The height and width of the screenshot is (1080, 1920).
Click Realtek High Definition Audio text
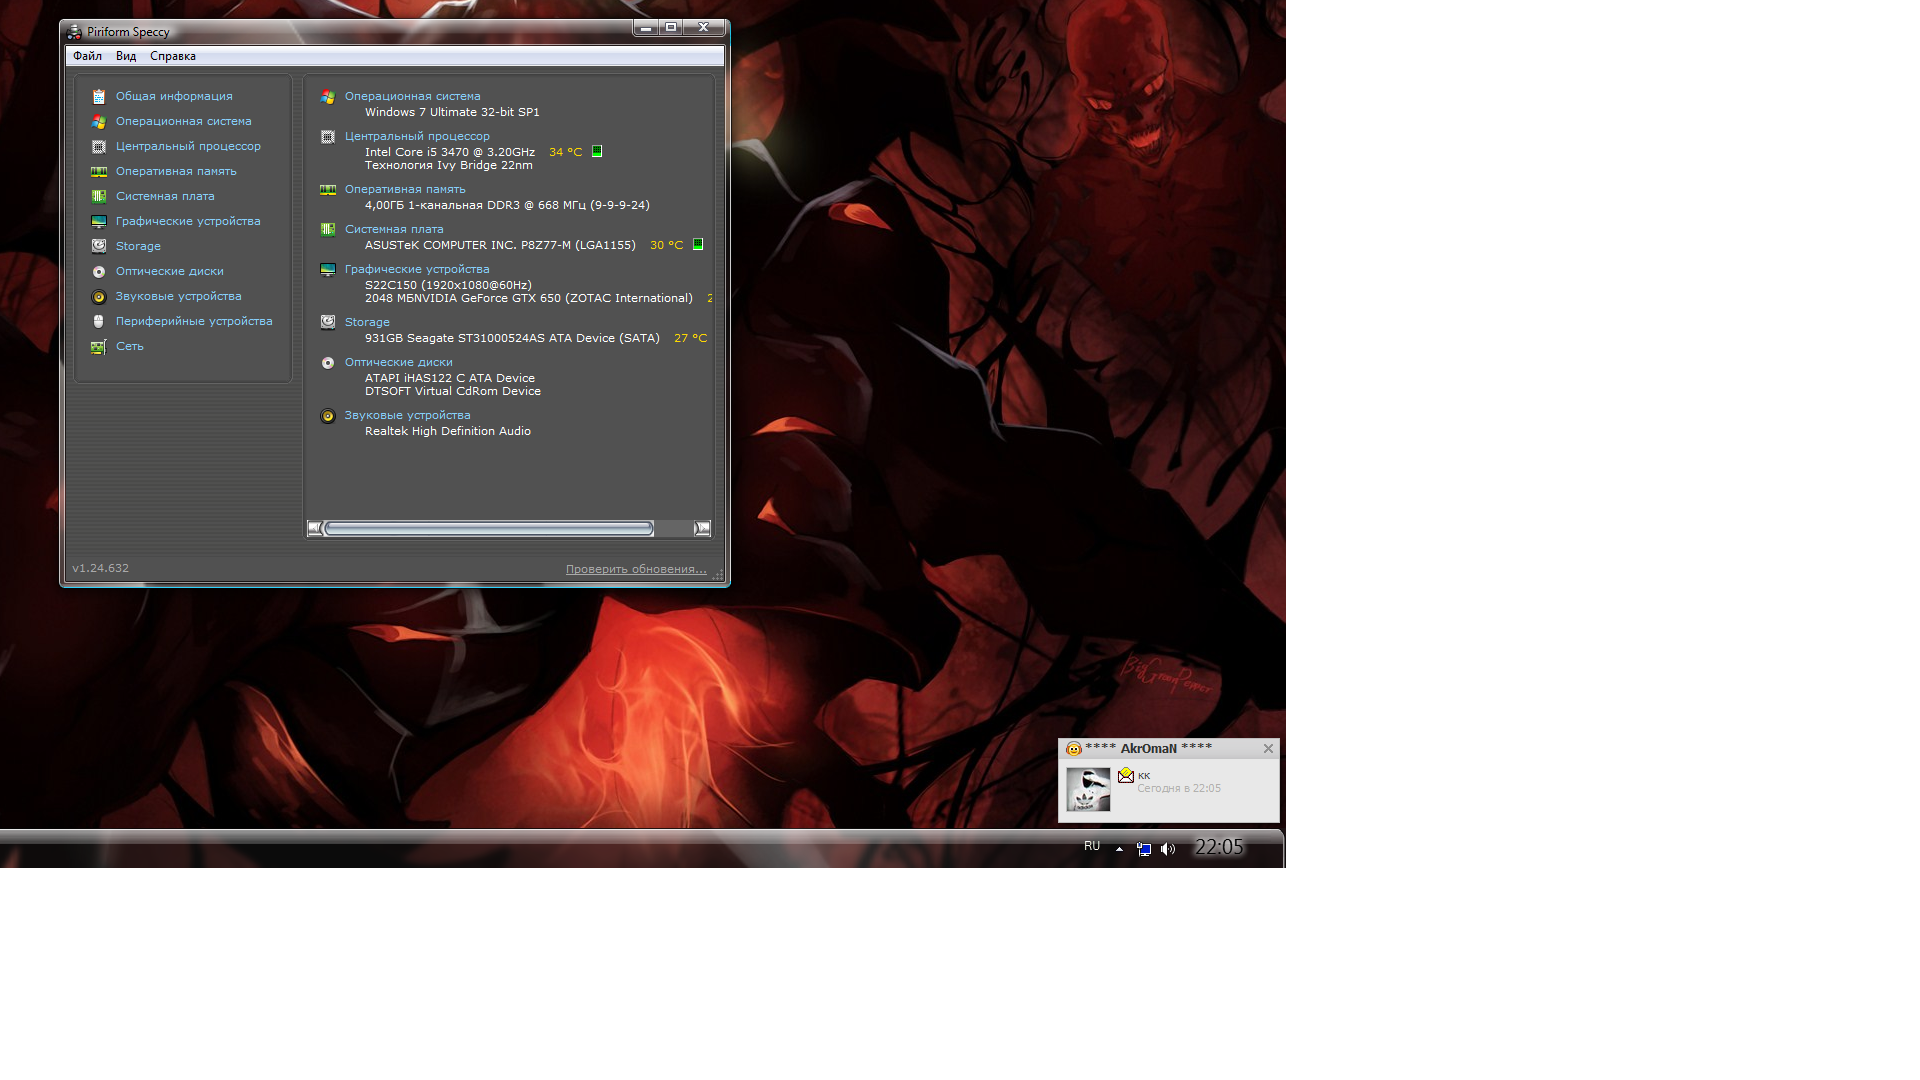tap(448, 431)
